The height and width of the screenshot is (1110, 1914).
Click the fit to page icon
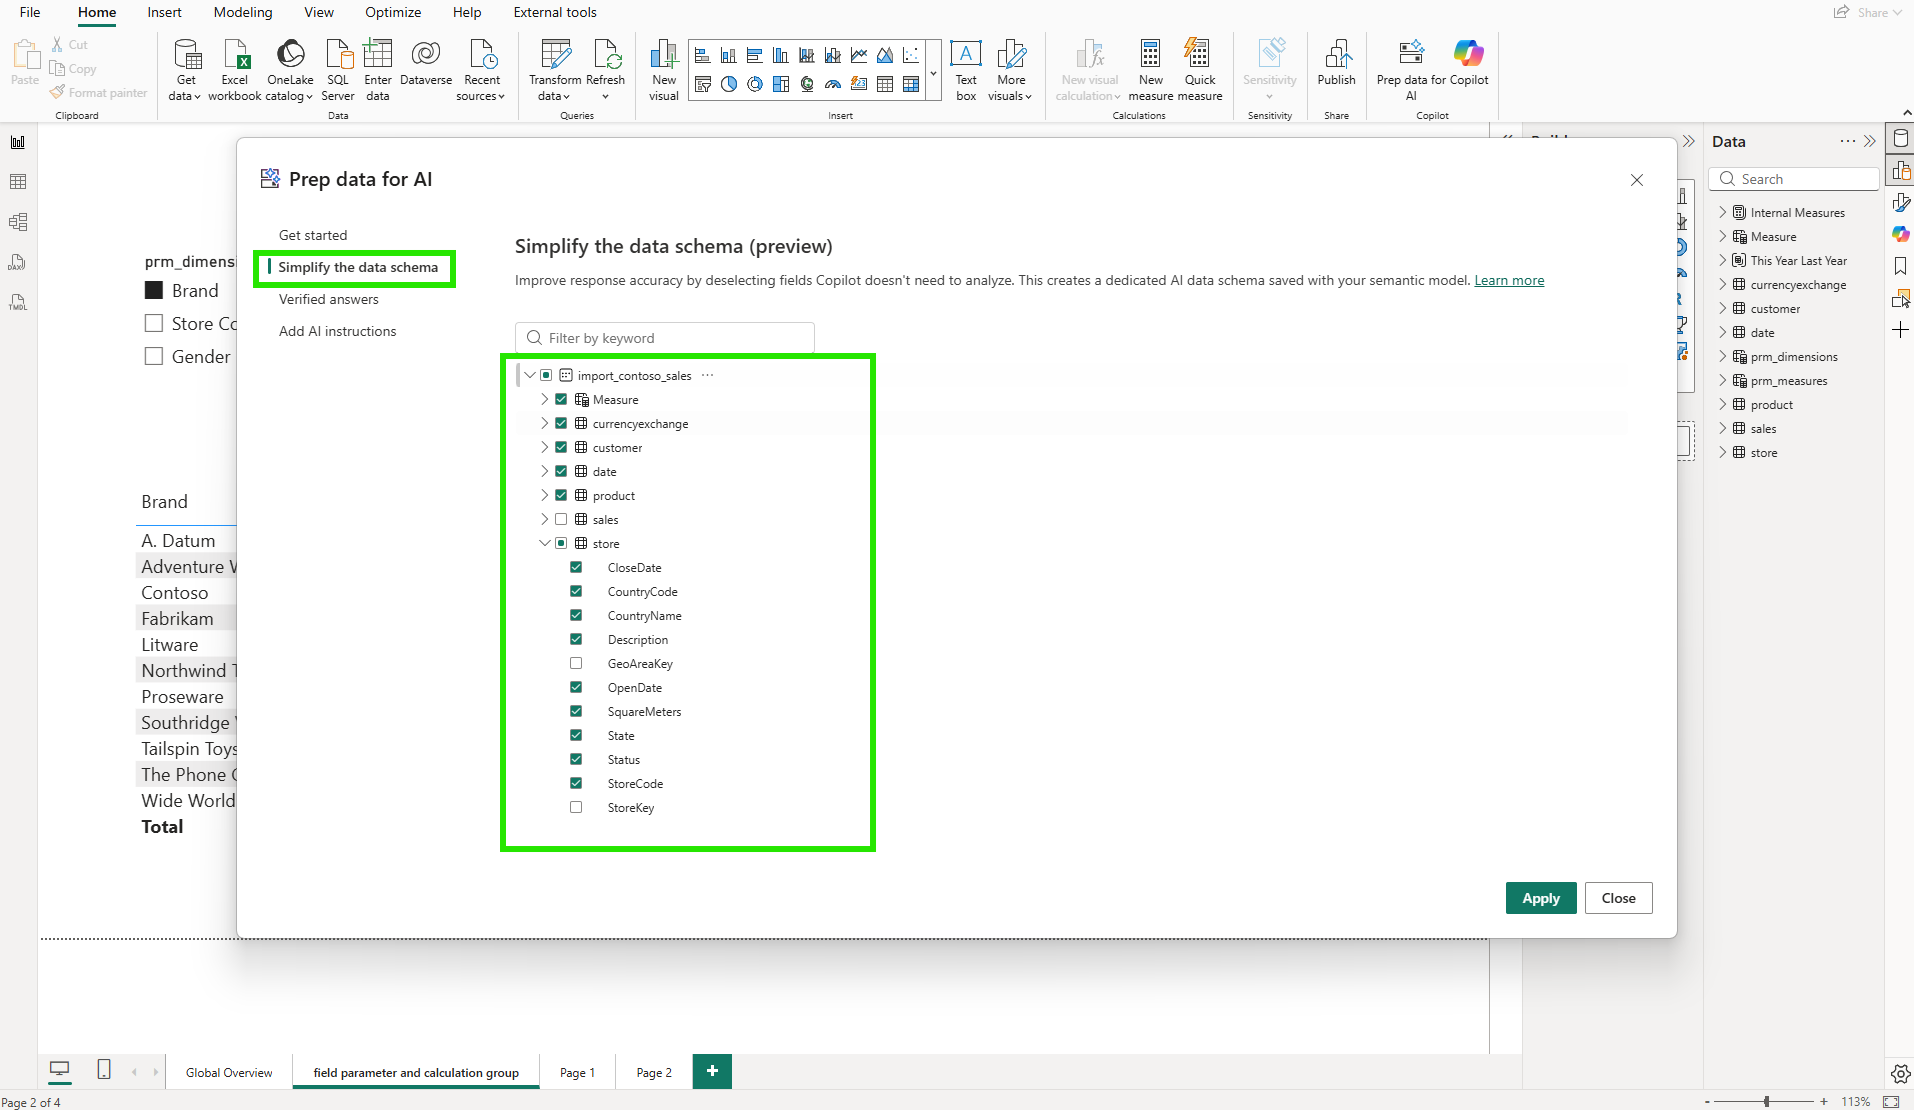pyautogui.click(x=1891, y=1101)
